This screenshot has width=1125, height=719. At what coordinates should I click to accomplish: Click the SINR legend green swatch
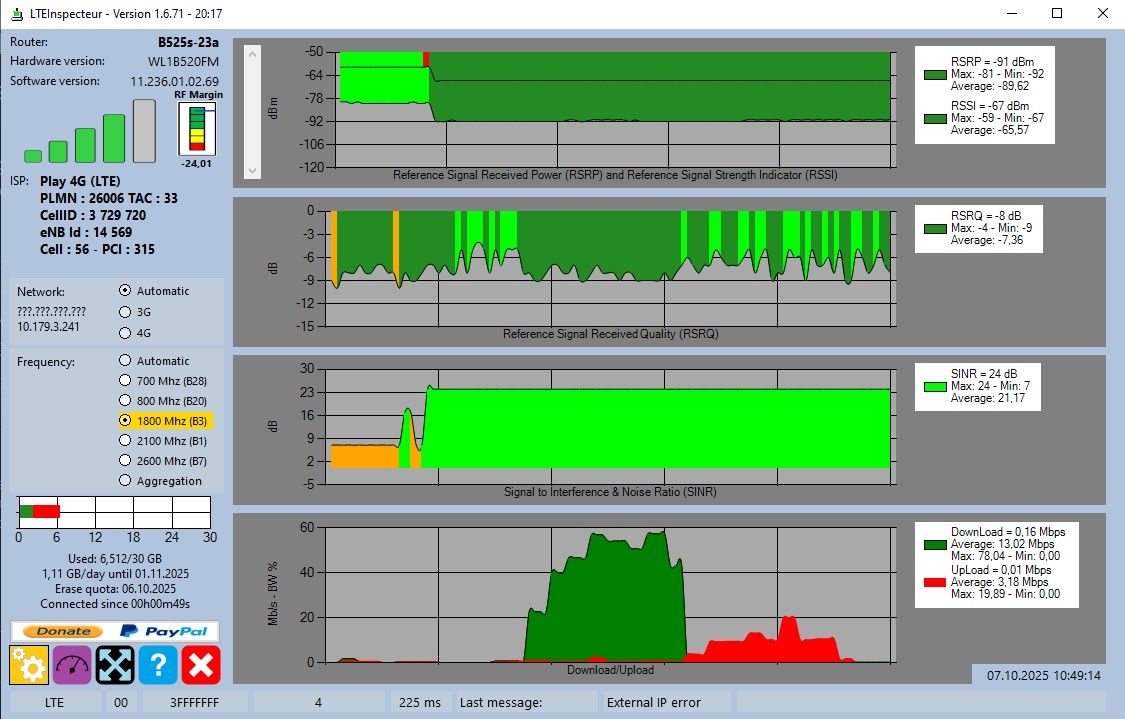point(935,387)
